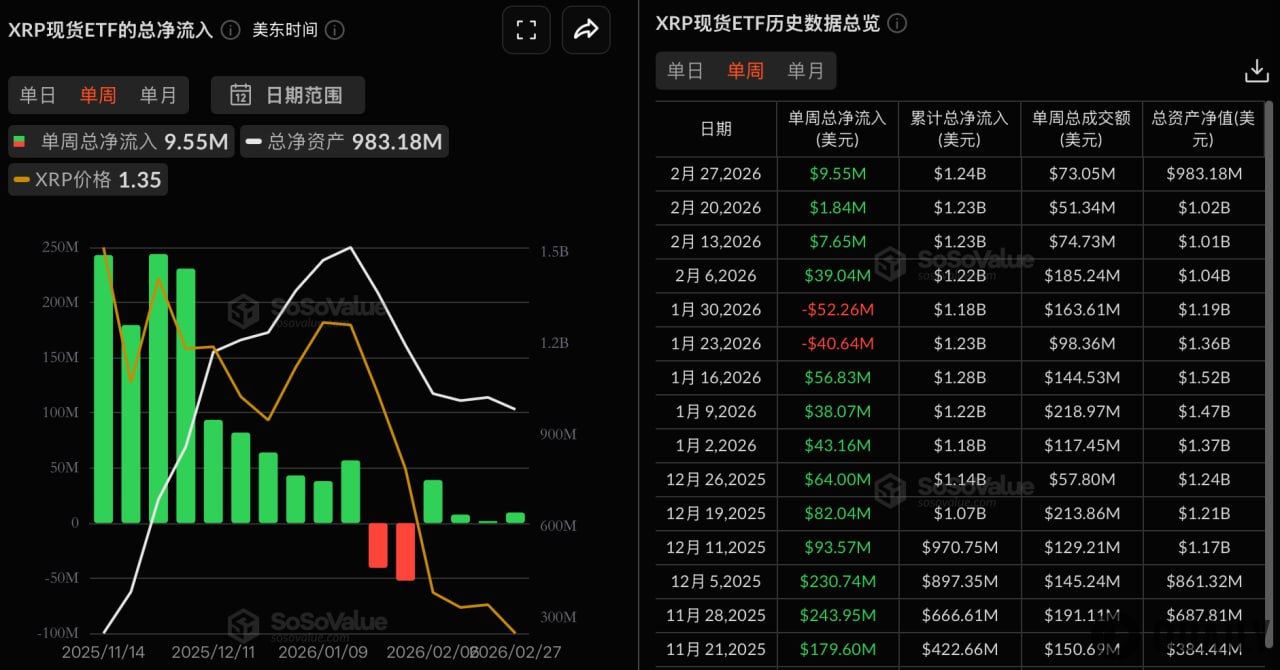Switch left chart to 单日 tab
Screen dimensions: 1280x670
click(x=38, y=95)
